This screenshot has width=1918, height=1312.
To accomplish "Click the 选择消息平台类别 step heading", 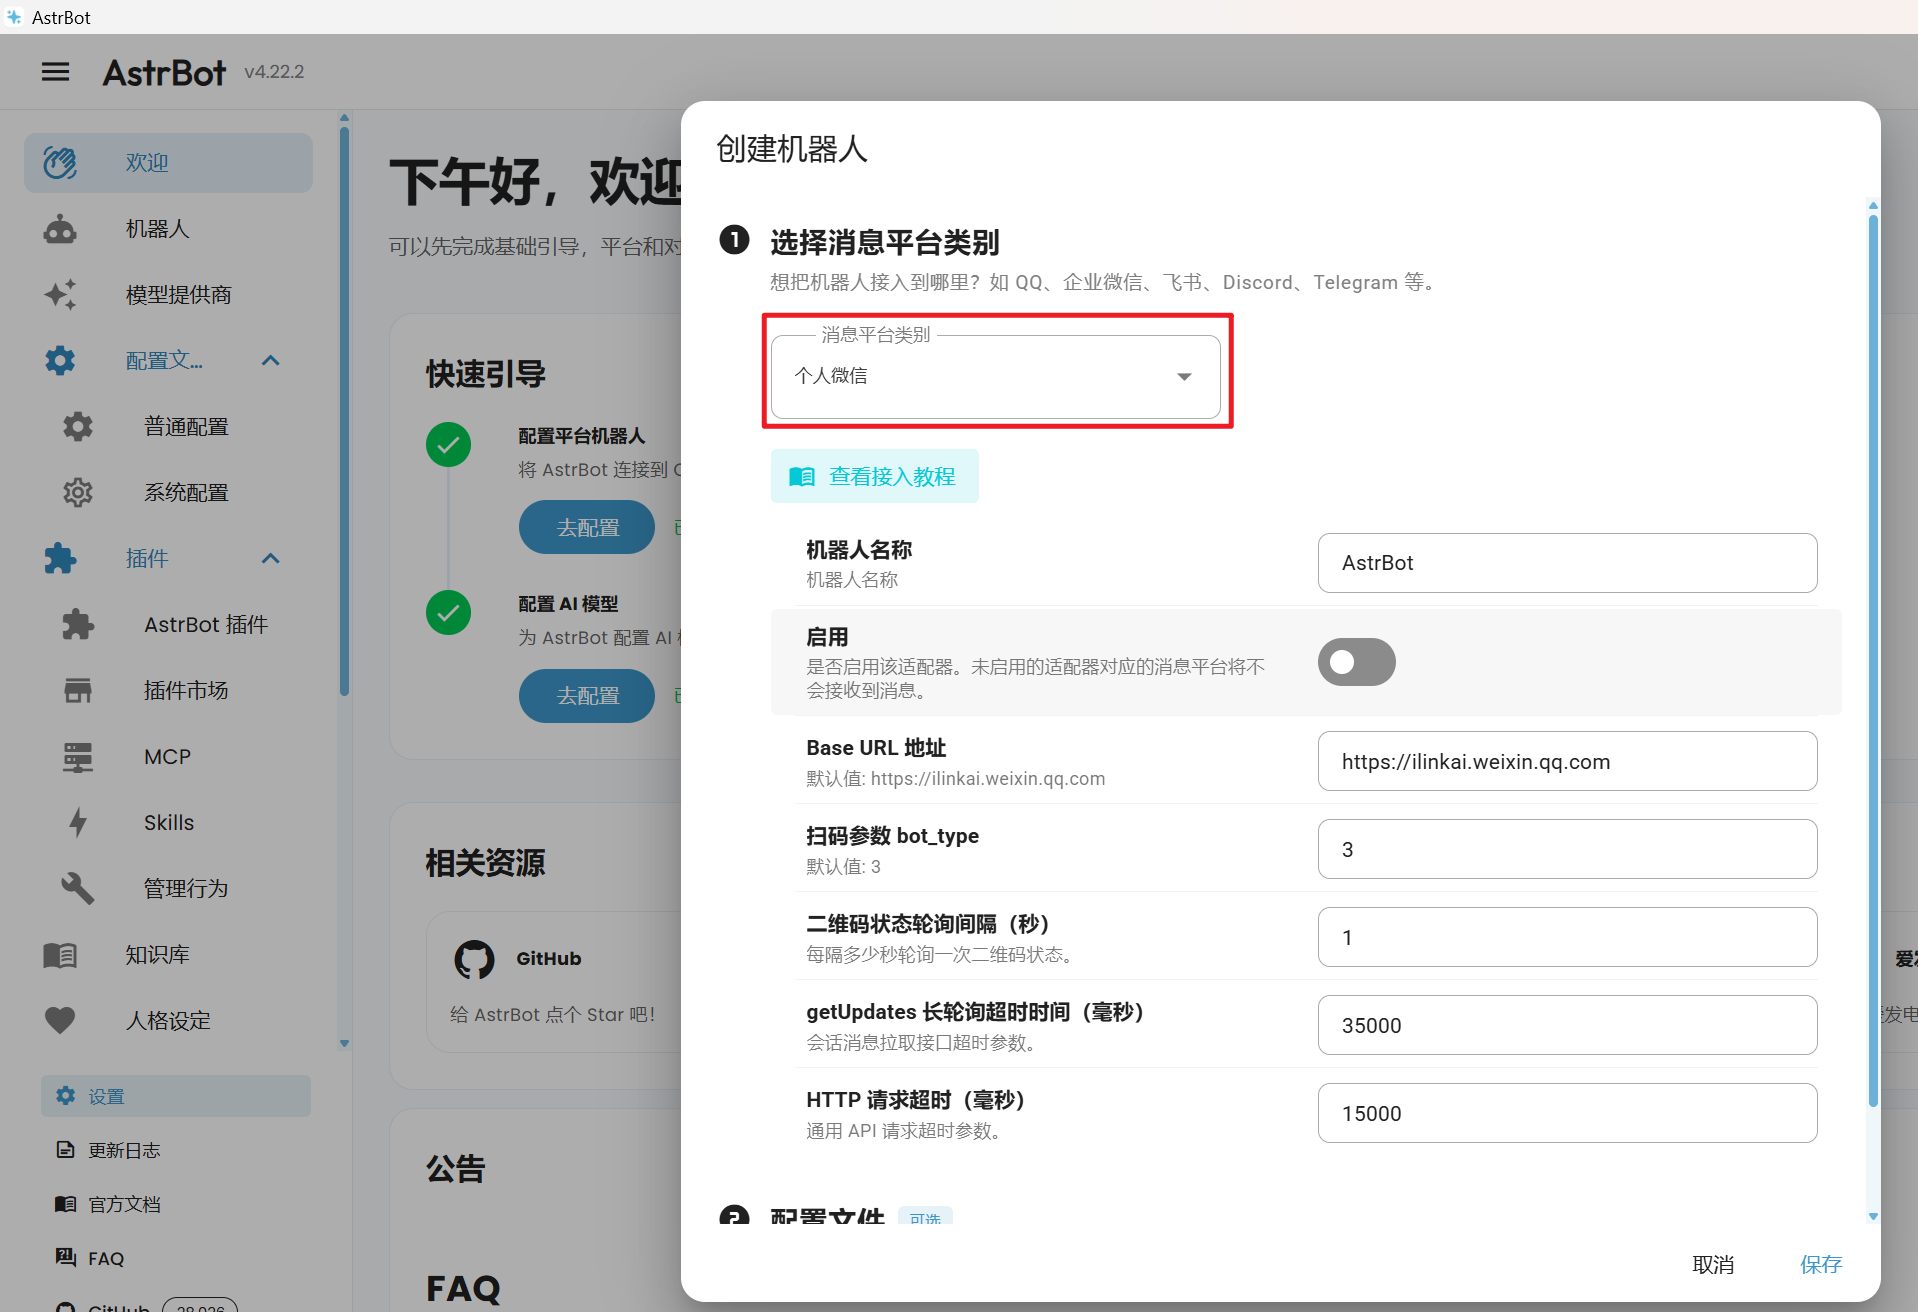I will click(885, 242).
